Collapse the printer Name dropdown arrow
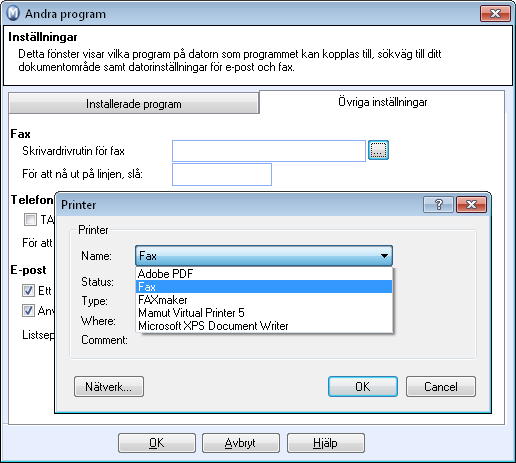This screenshot has width=516, height=463. click(x=384, y=256)
